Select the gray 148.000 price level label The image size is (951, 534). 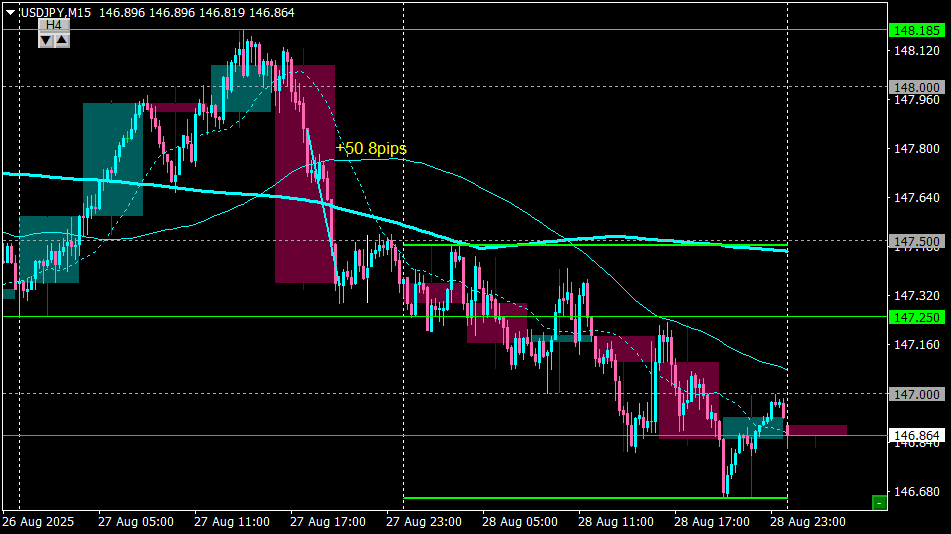[x=916, y=87]
